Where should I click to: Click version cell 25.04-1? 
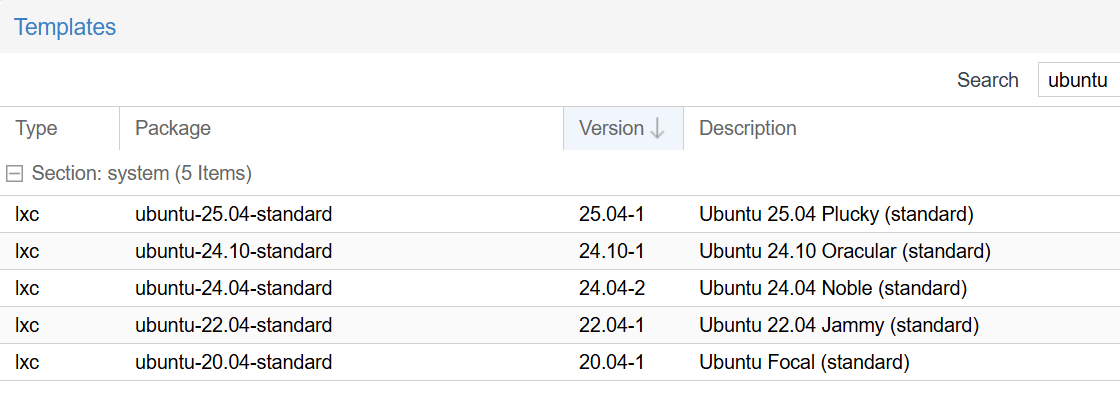pos(611,214)
